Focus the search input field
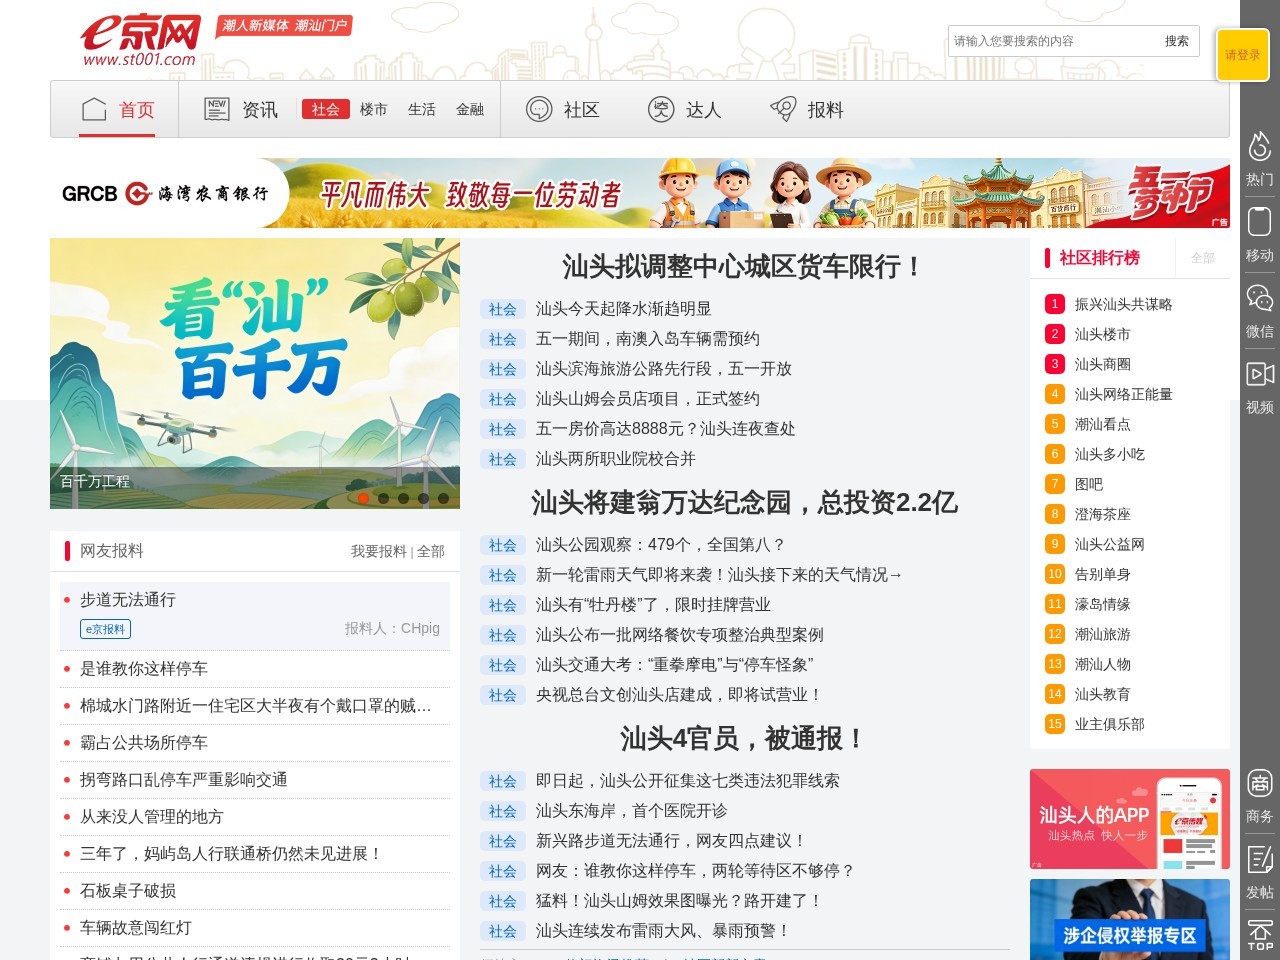Screen dimensions: 1280x960 (x=1052, y=41)
